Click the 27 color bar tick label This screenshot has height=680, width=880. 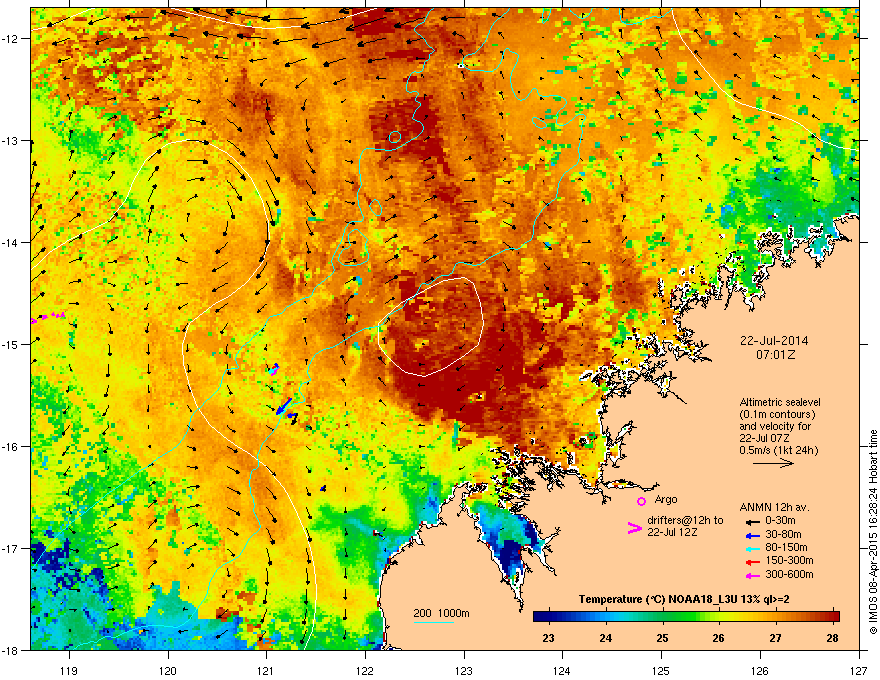[775, 638]
